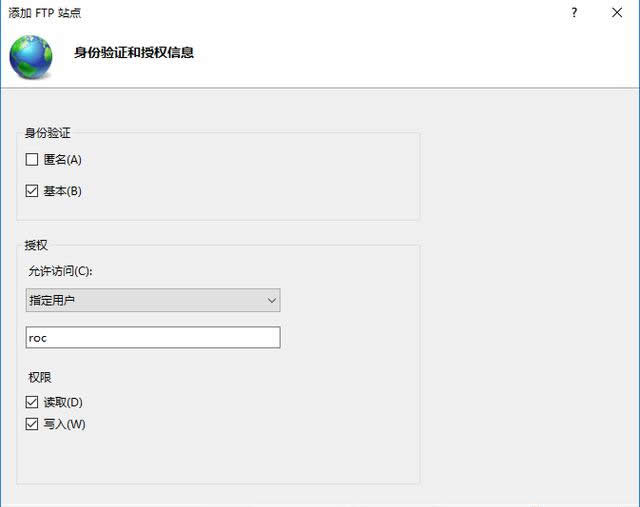Enable the 匿名(A) anonymous authentication checkbox

click(x=32, y=159)
